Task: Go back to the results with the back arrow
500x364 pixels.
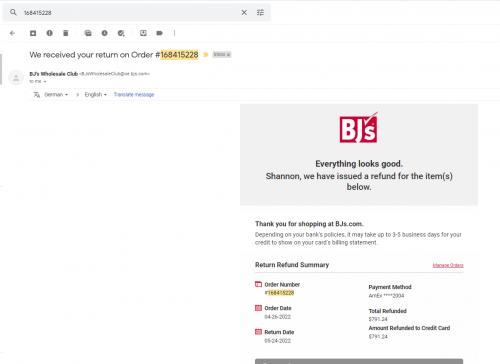Action: [x=13, y=33]
